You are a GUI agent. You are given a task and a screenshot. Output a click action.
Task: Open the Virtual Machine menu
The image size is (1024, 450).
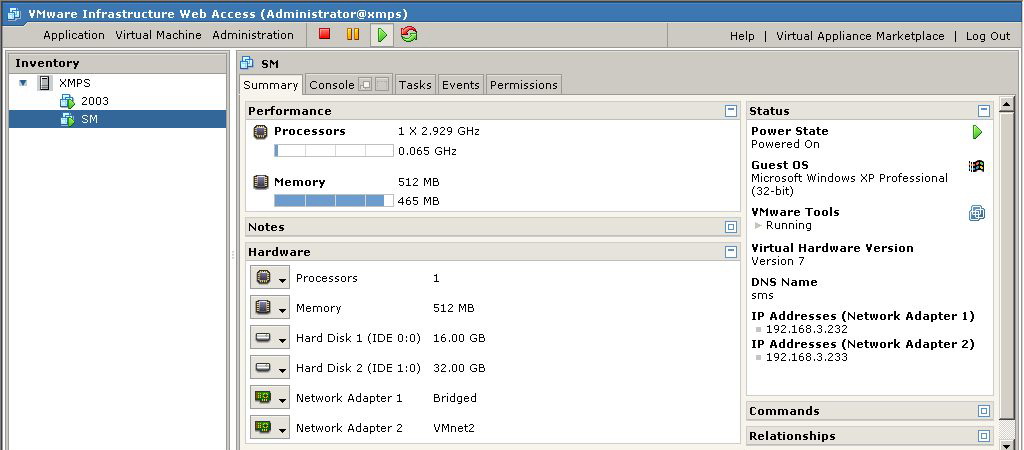159,35
